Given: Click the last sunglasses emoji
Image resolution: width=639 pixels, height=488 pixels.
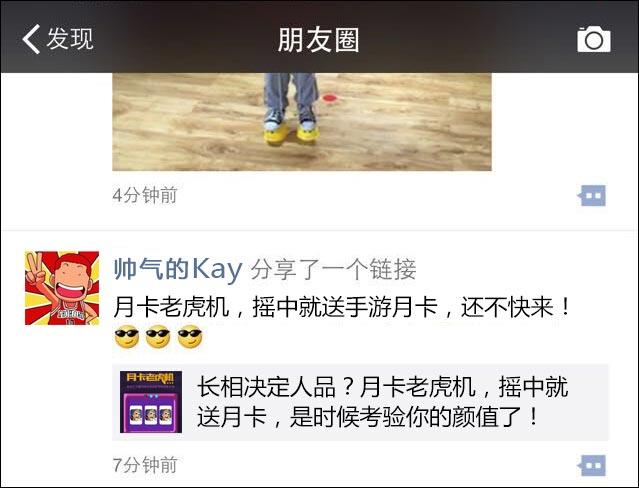Looking at the screenshot, I should (x=190, y=337).
